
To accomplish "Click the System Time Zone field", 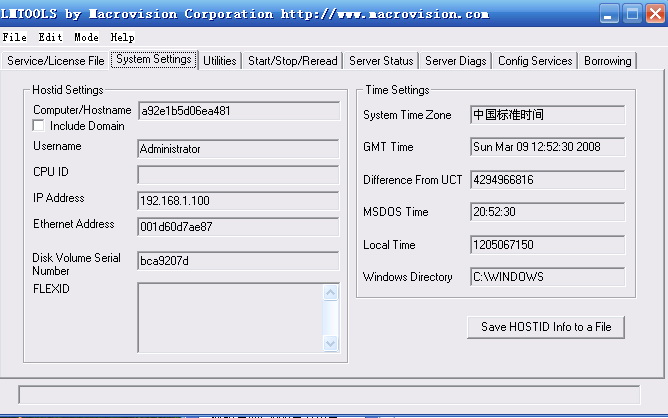I will [x=547, y=115].
